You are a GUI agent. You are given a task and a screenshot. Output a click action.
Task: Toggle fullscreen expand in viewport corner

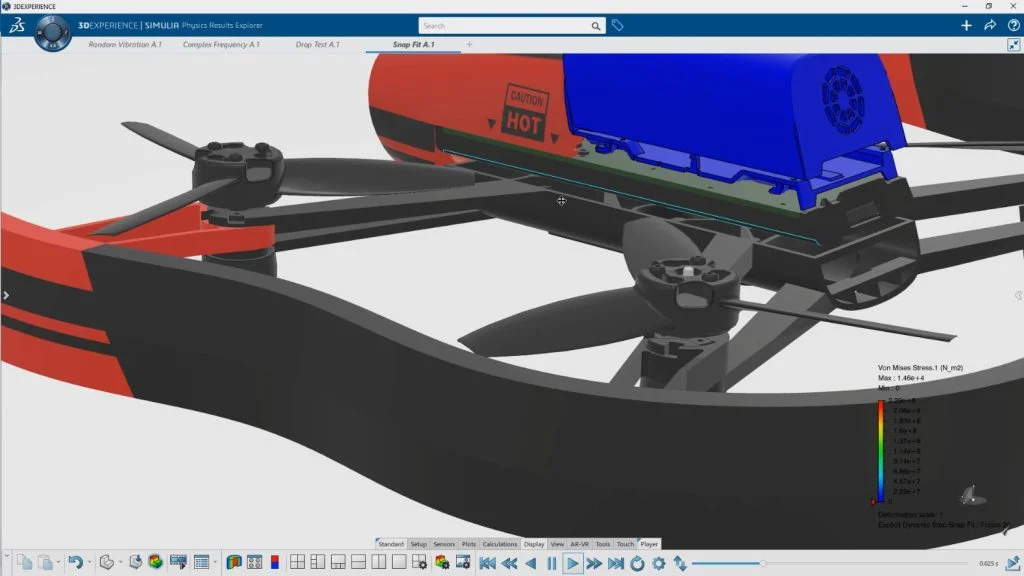pyautogui.click(x=1013, y=45)
